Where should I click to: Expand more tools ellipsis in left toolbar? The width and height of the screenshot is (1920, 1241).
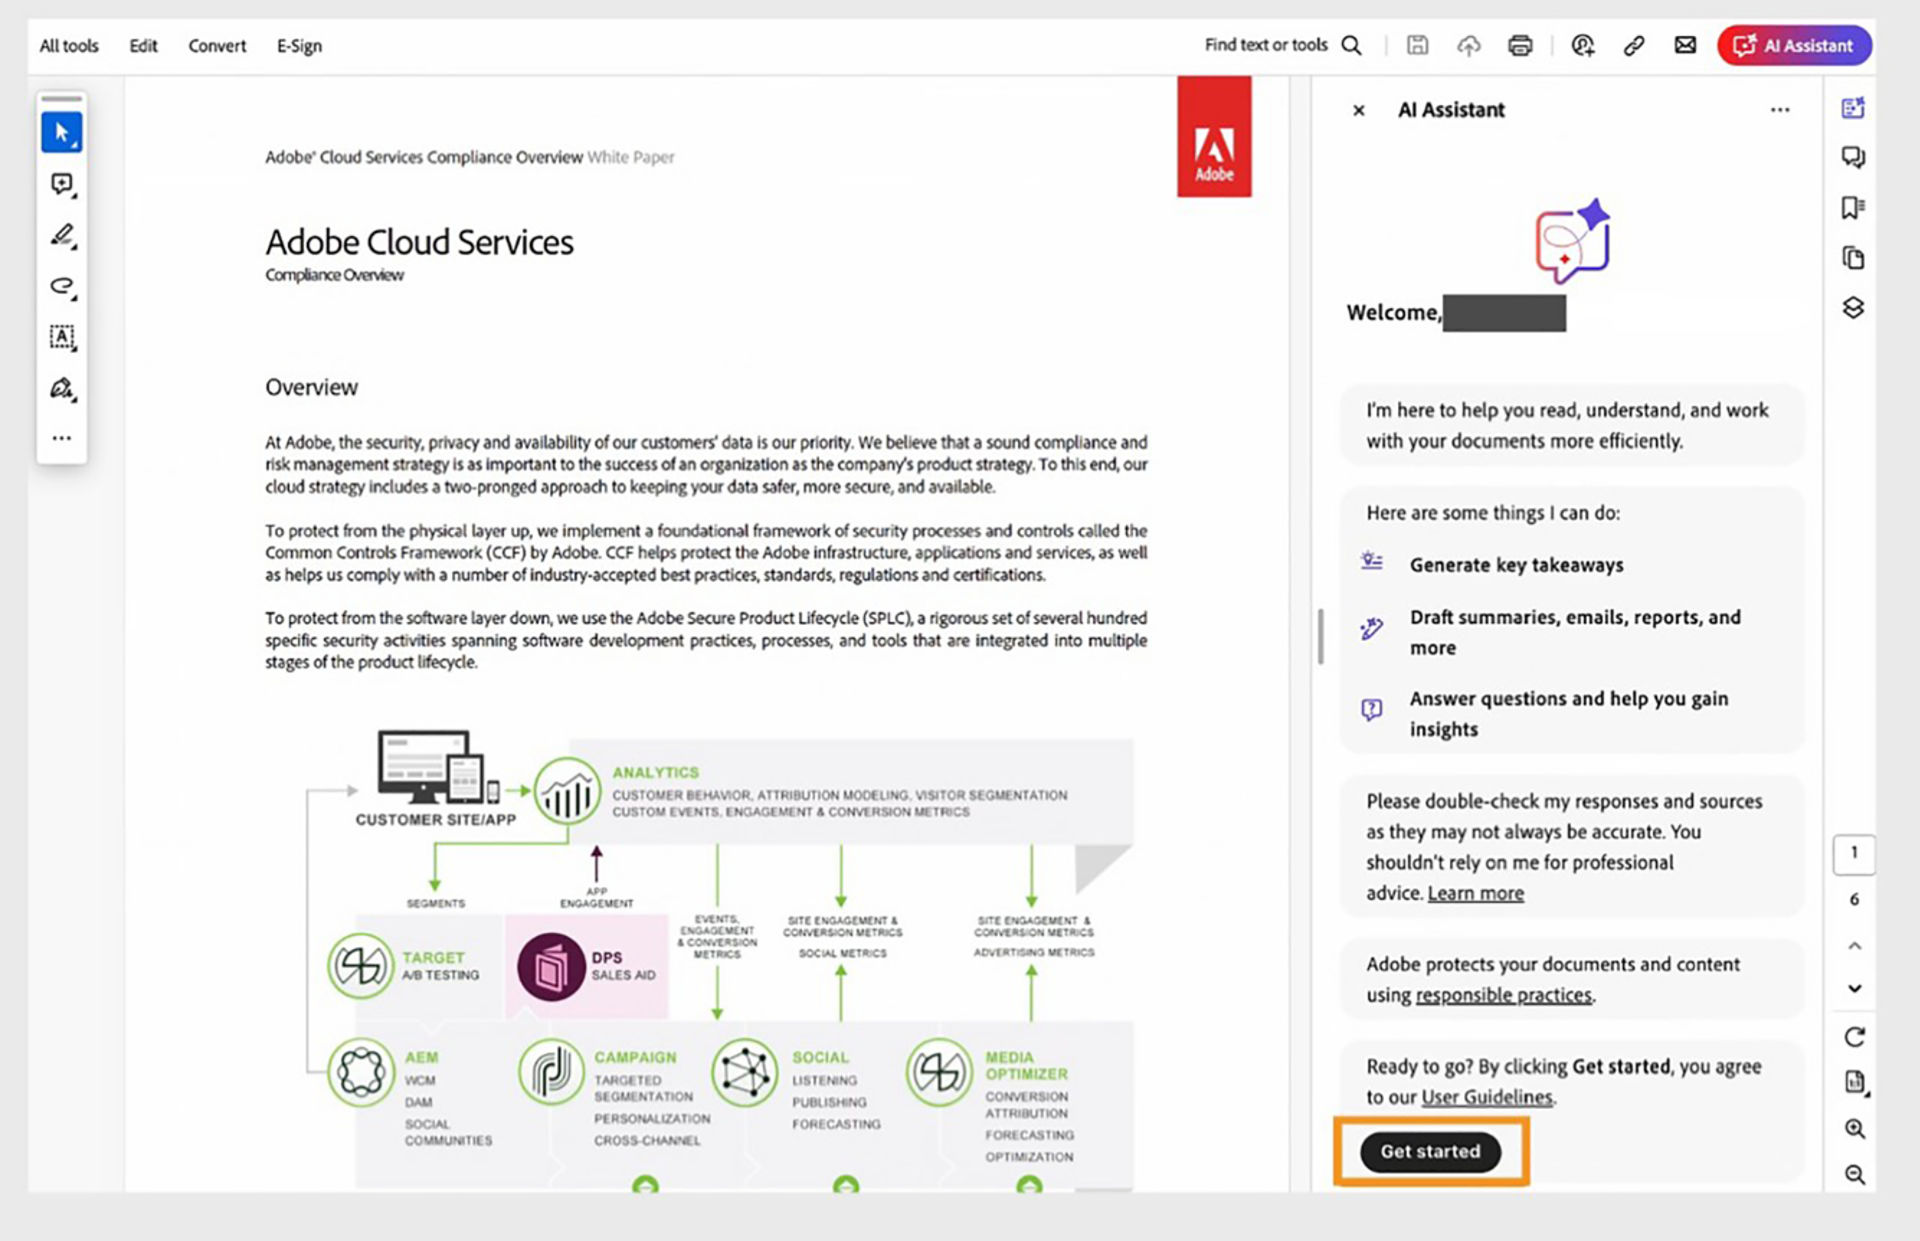pos(62,438)
